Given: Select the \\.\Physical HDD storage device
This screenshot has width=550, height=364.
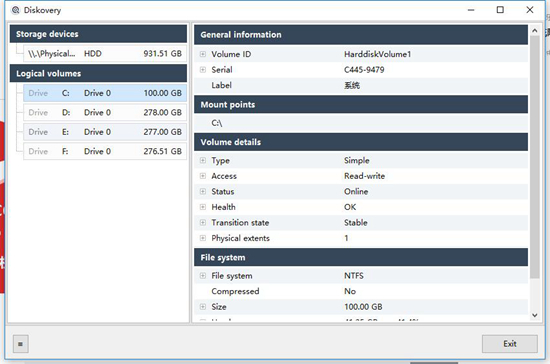Looking at the screenshot, I should click(x=105, y=54).
